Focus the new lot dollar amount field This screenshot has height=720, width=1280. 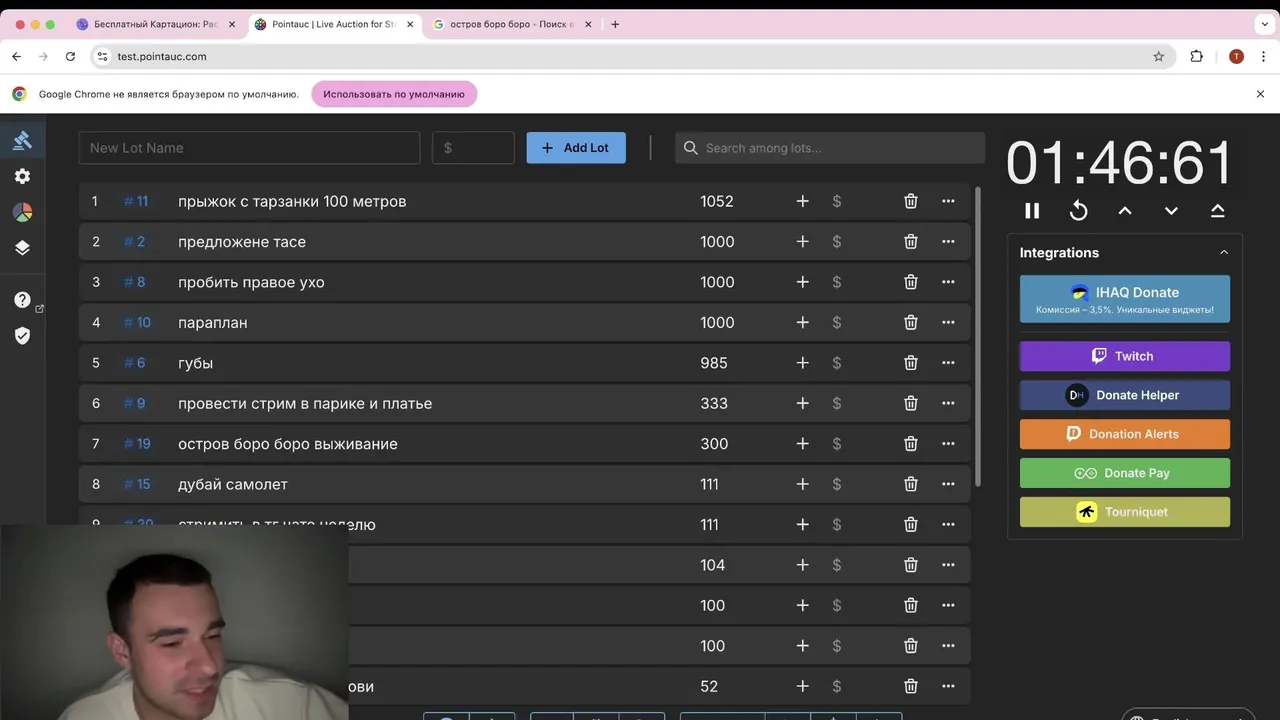click(473, 148)
